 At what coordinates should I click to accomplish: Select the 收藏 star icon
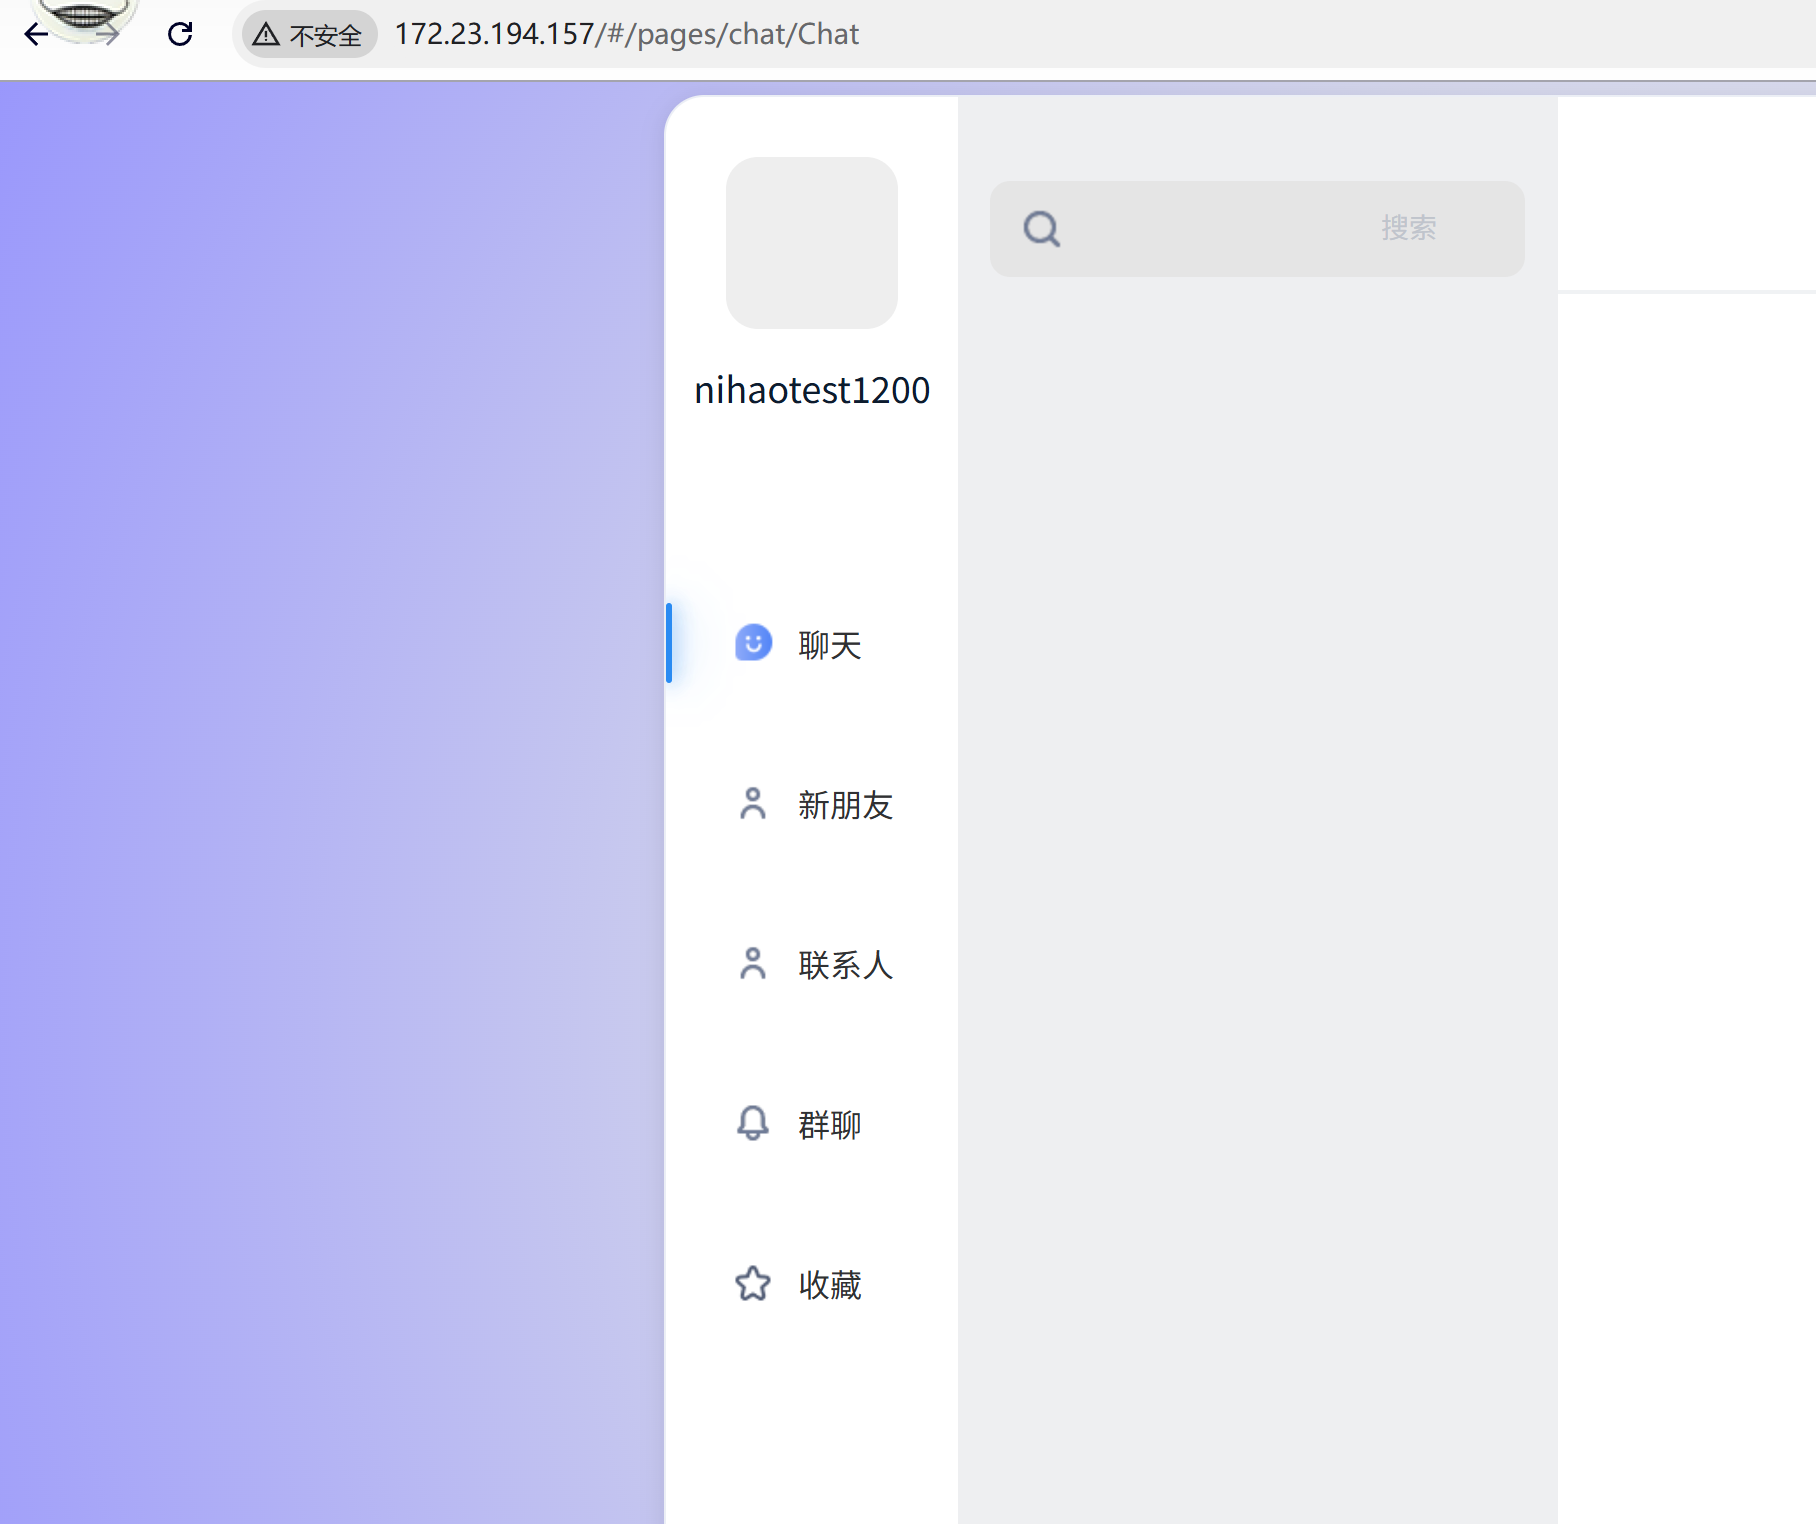point(753,1284)
